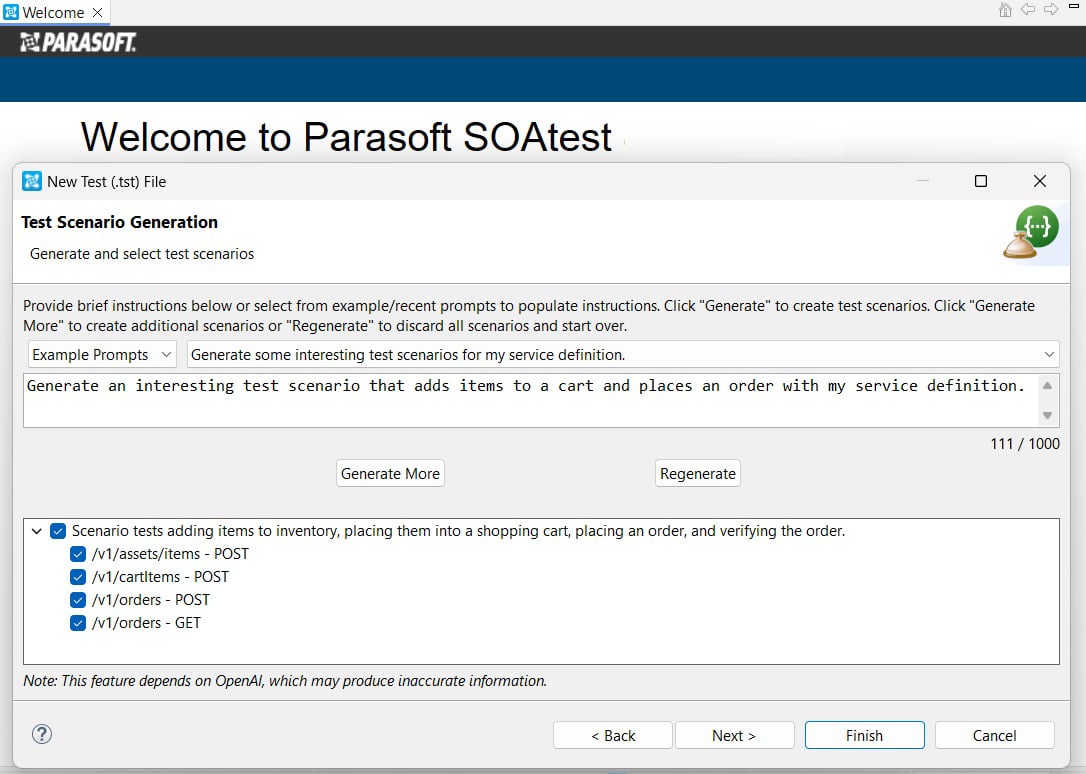Viewport: 1086px width, 774px height.
Task: Maximize the New Test File dialog
Action: (x=981, y=181)
